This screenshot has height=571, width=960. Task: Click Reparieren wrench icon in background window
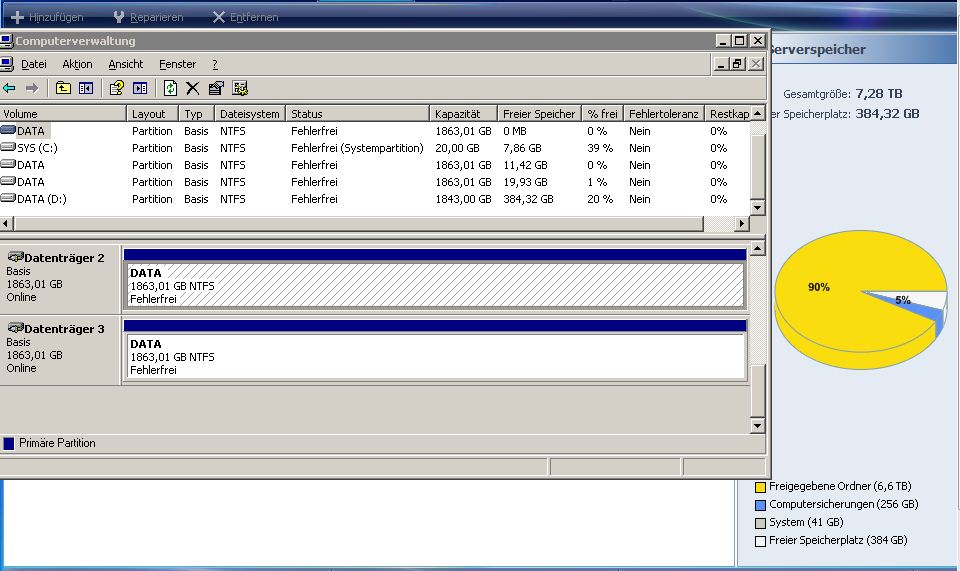click(x=119, y=17)
